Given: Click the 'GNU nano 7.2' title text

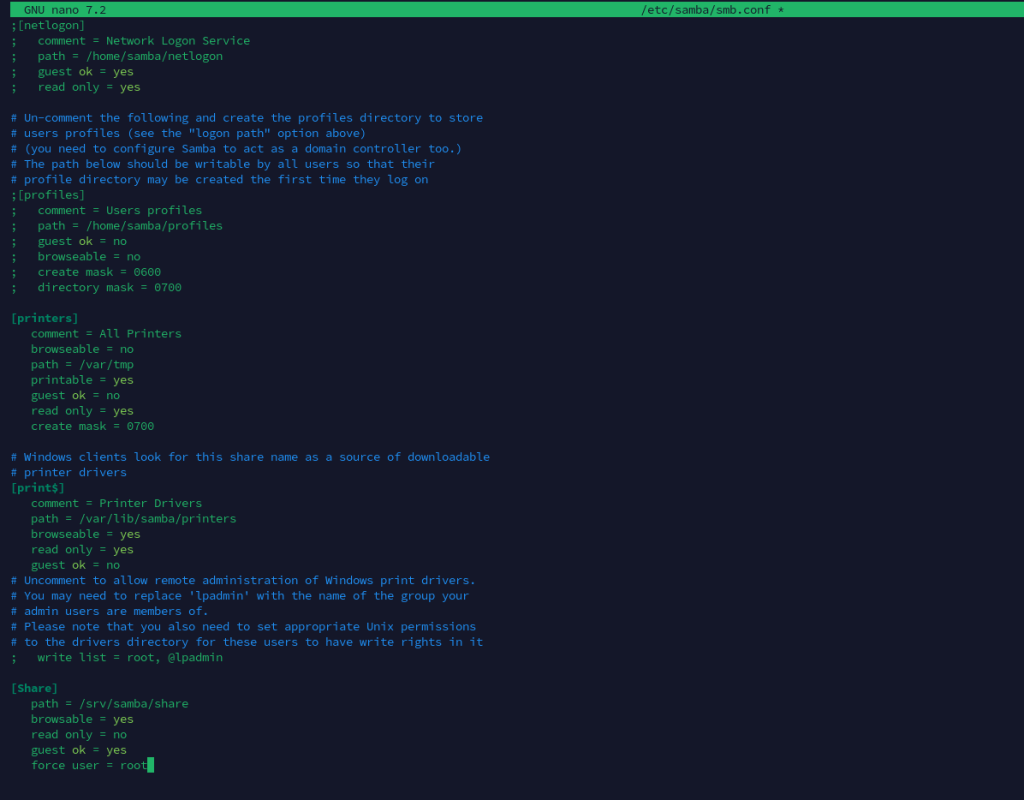Looking at the screenshot, I should click(65, 9).
